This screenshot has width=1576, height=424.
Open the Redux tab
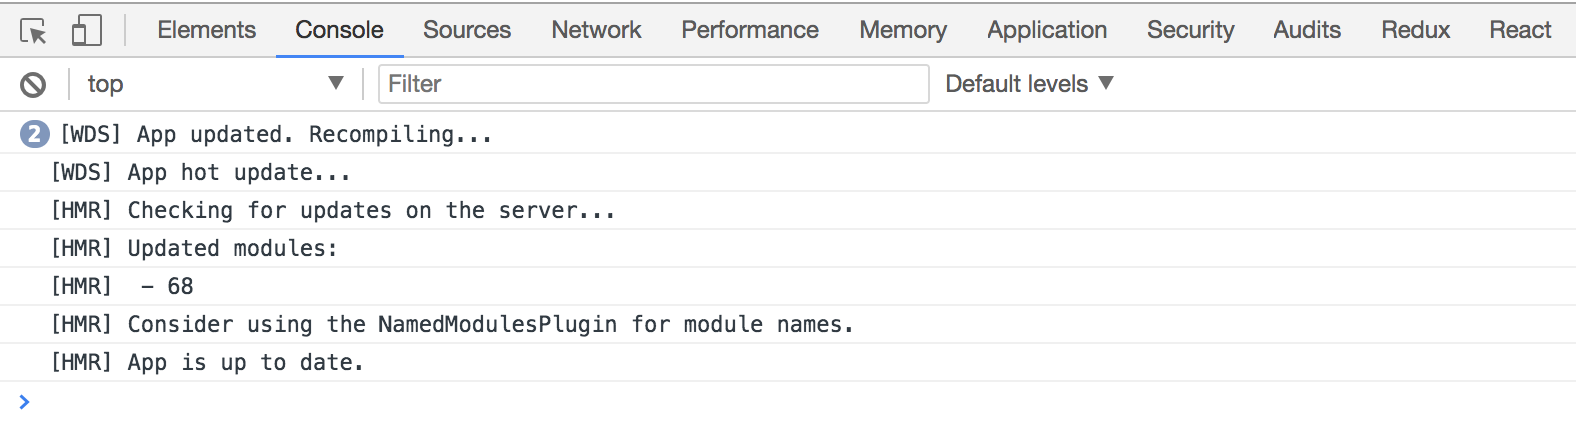pos(1415,30)
